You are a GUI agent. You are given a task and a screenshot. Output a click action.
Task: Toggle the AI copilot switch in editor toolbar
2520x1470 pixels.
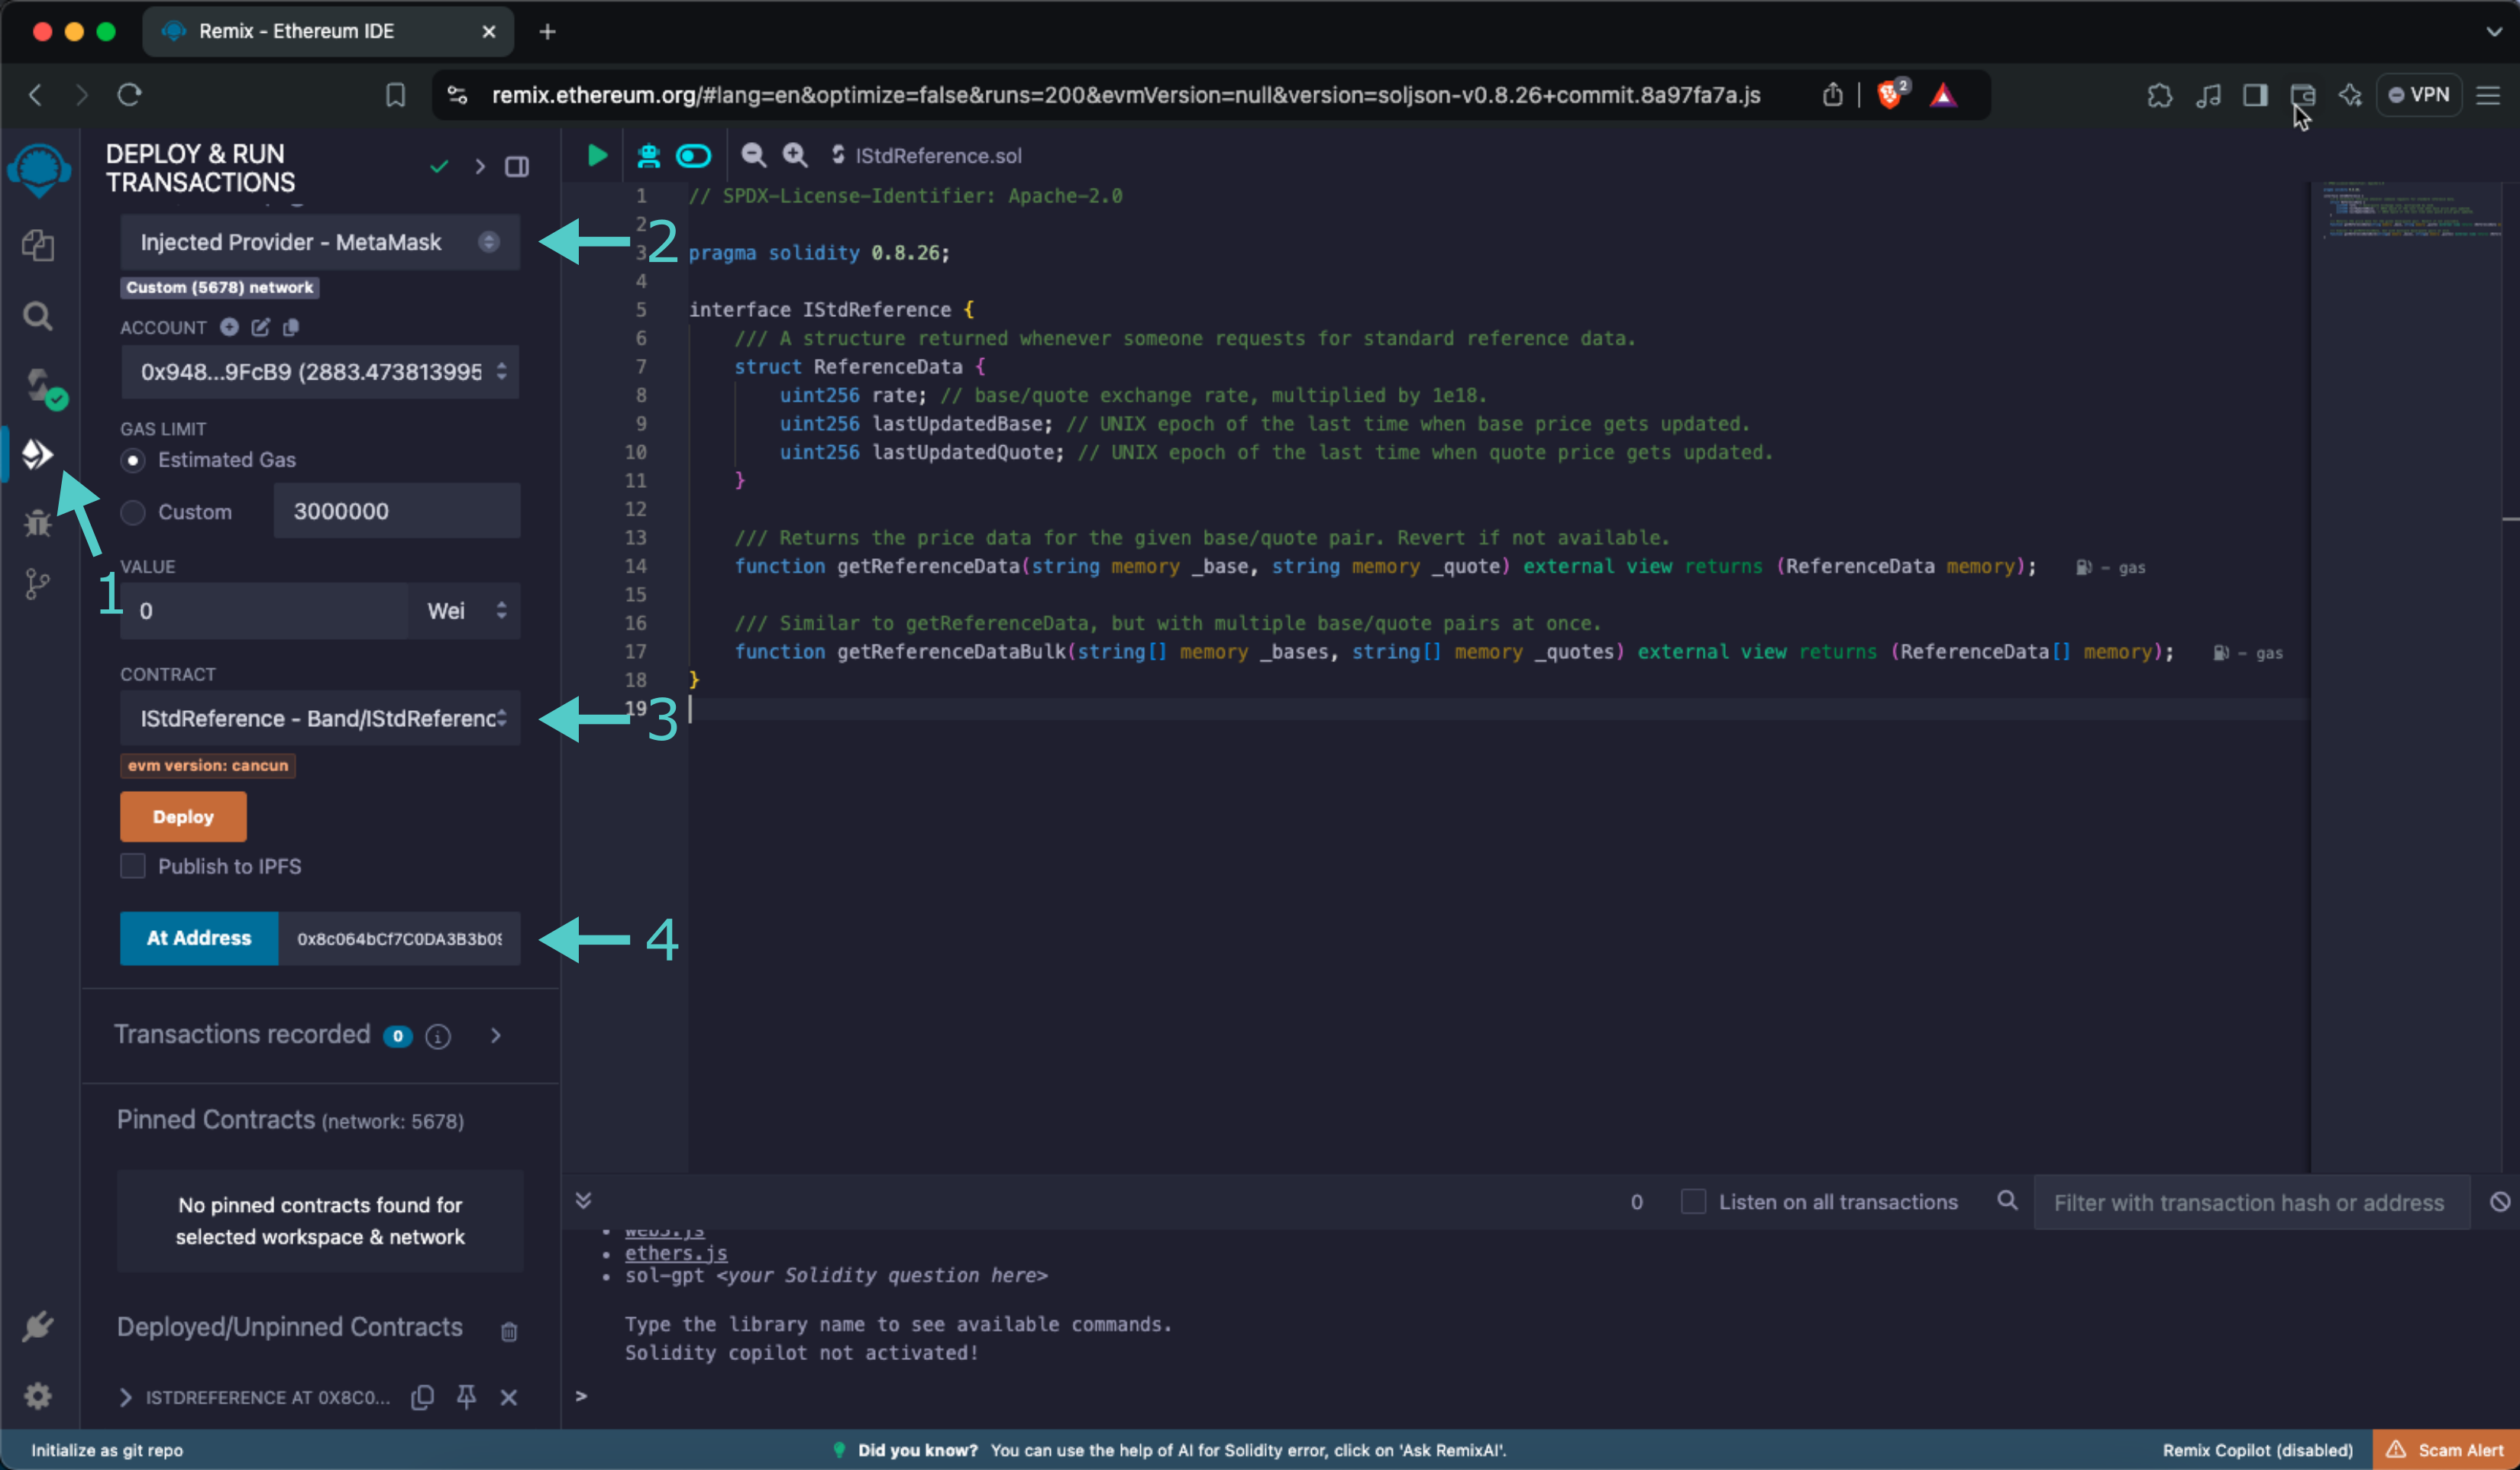(x=693, y=155)
